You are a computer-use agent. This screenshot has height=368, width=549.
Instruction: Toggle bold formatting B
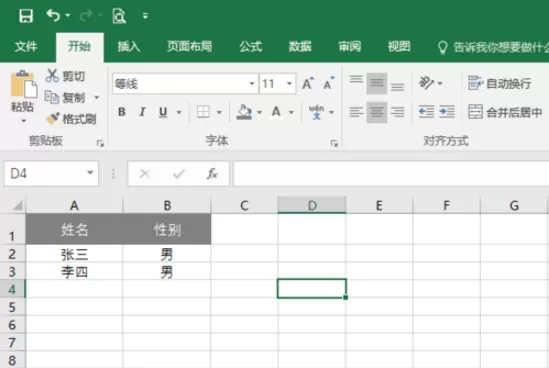(122, 112)
